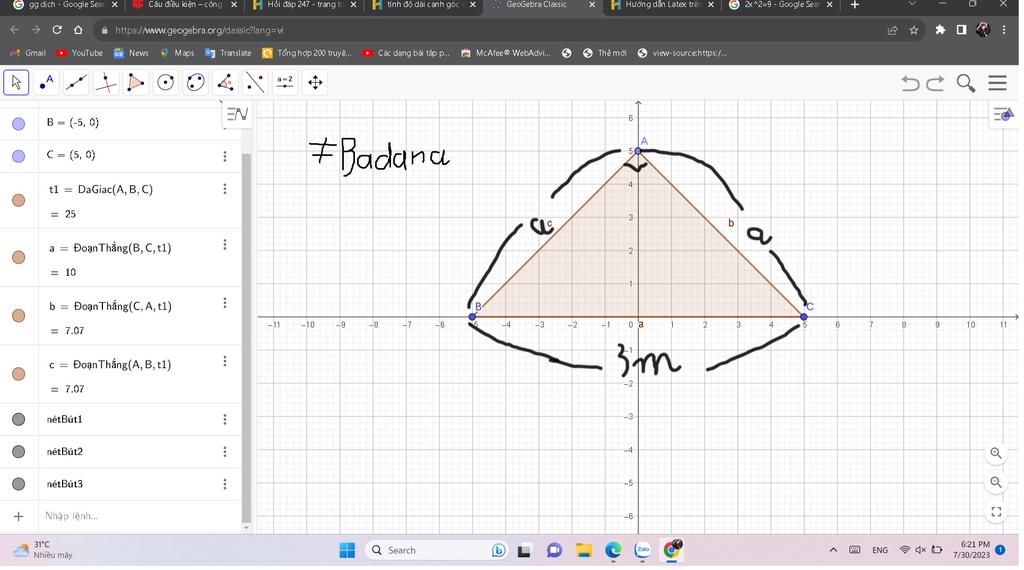Click the Nhập lệnh input field

(x=120, y=516)
